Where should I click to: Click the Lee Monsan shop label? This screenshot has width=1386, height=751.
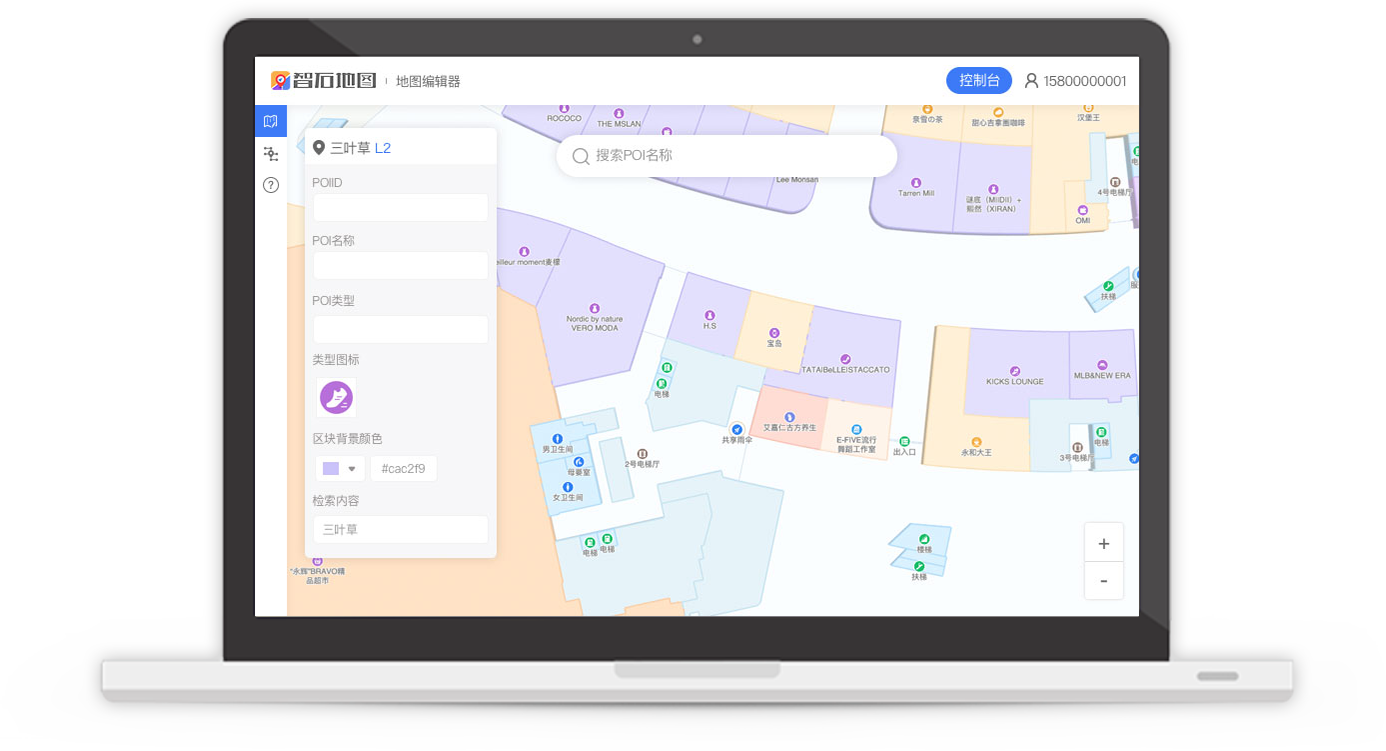coord(797,180)
